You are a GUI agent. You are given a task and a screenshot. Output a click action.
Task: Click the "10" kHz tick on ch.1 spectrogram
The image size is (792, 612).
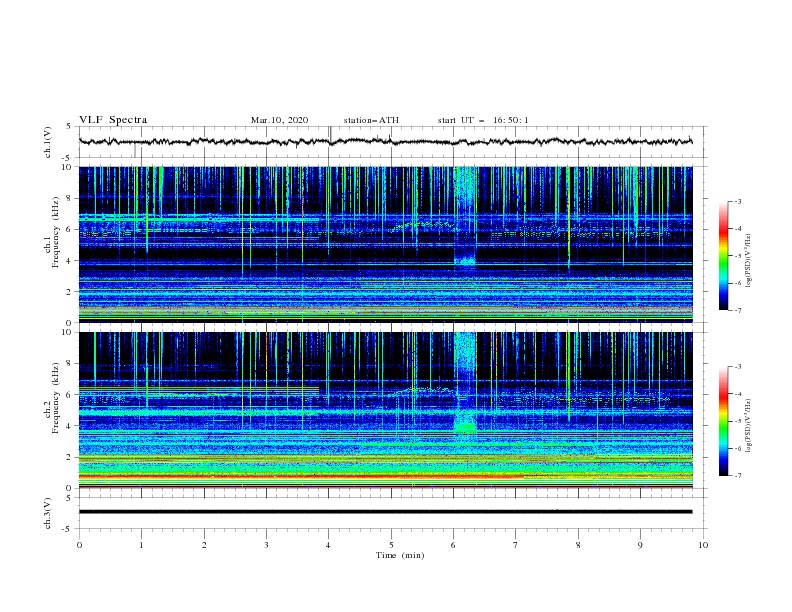[x=68, y=167]
